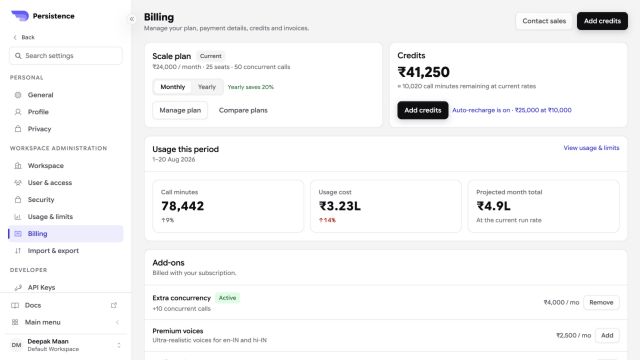Viewport: 640px width, 360px height.
Task: Click the ₹4,000 / mo price
Action: click(x=561, y=302)
